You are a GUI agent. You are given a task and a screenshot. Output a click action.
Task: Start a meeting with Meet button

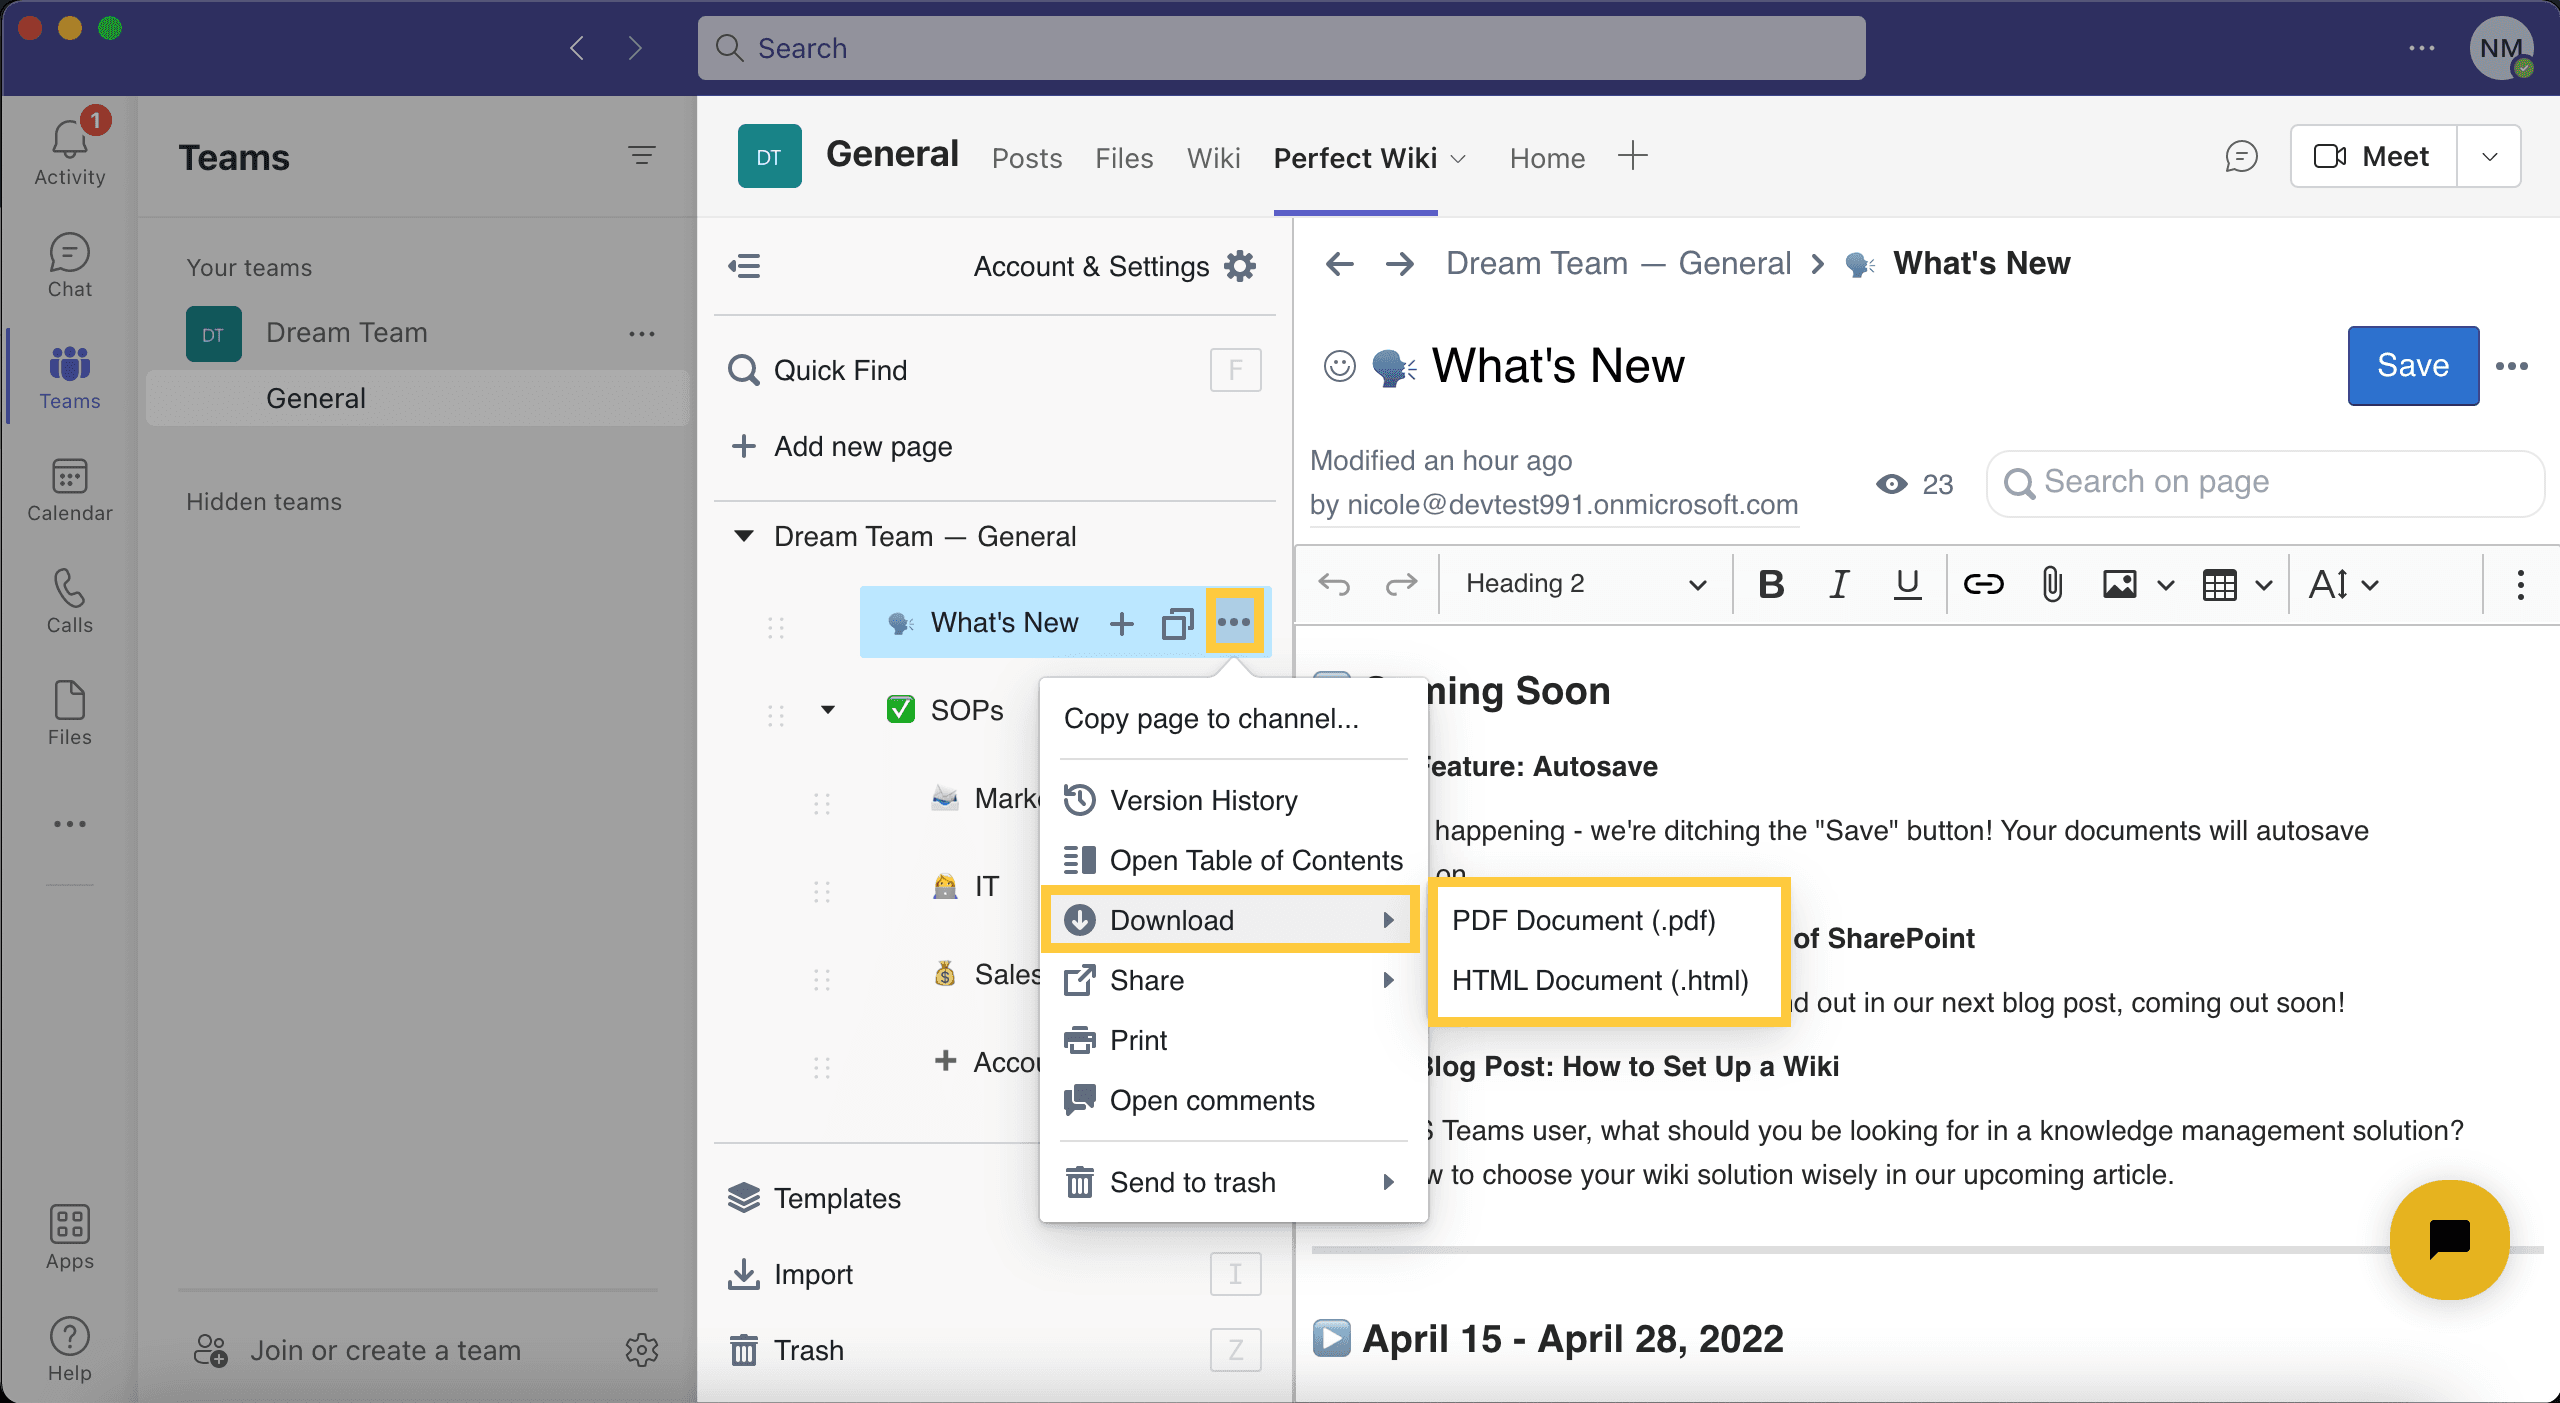2373,157
